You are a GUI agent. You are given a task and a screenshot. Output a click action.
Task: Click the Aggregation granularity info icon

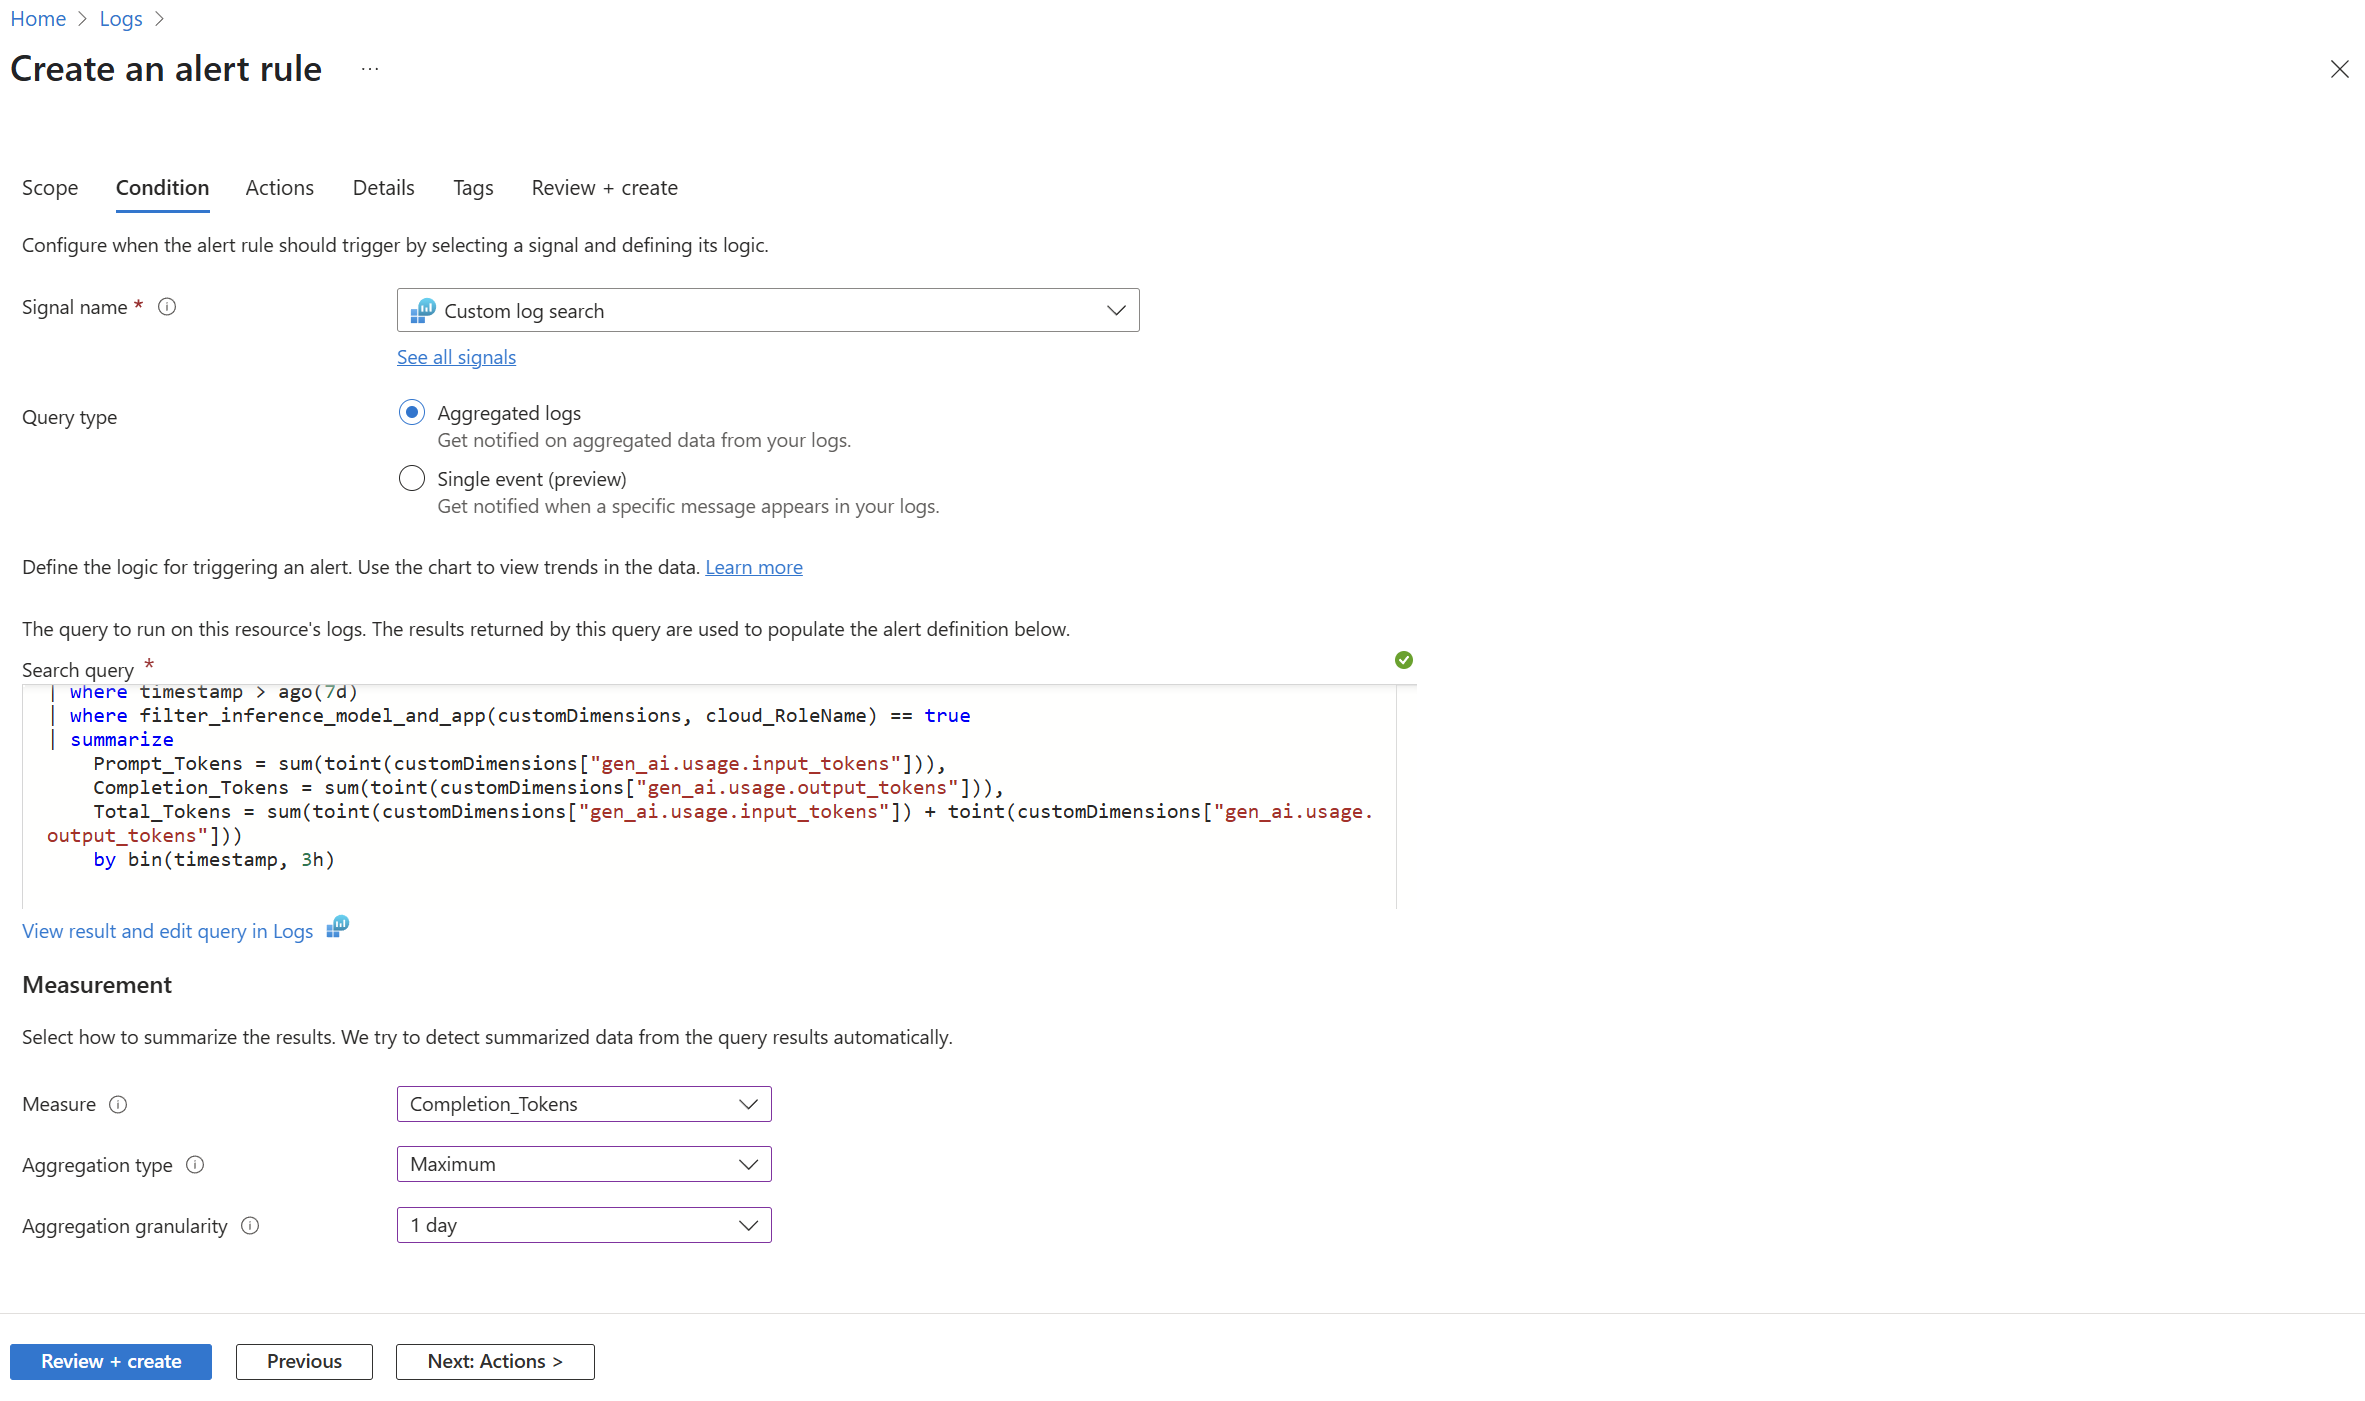tap(250, 1226)
